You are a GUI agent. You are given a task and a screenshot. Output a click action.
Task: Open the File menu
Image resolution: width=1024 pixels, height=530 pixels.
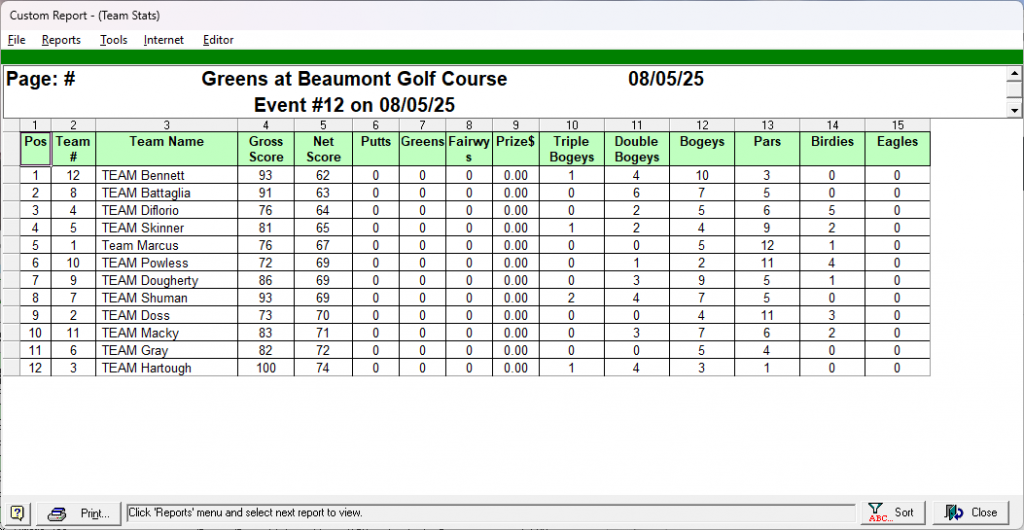point(16,40)
